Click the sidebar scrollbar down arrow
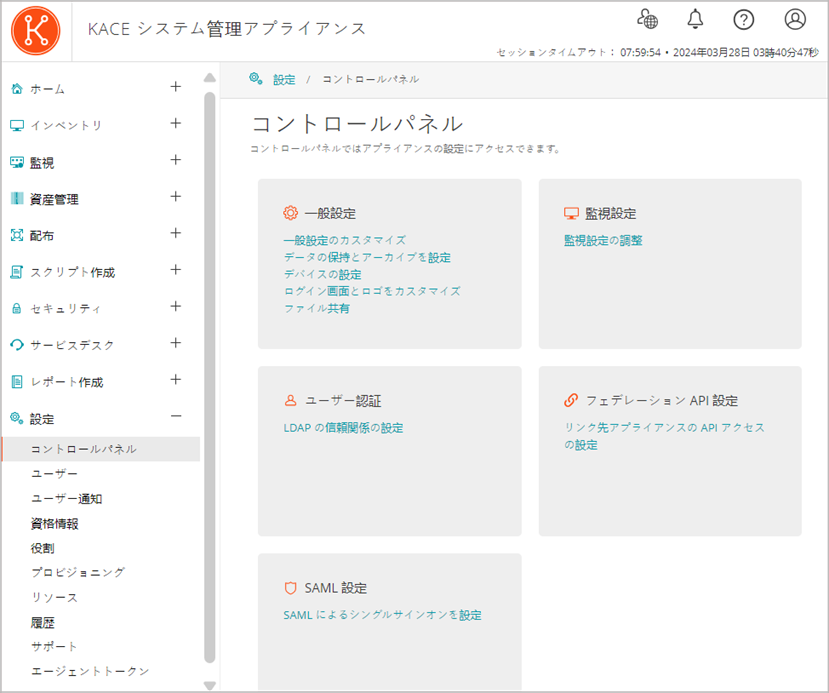 point(209,685)
